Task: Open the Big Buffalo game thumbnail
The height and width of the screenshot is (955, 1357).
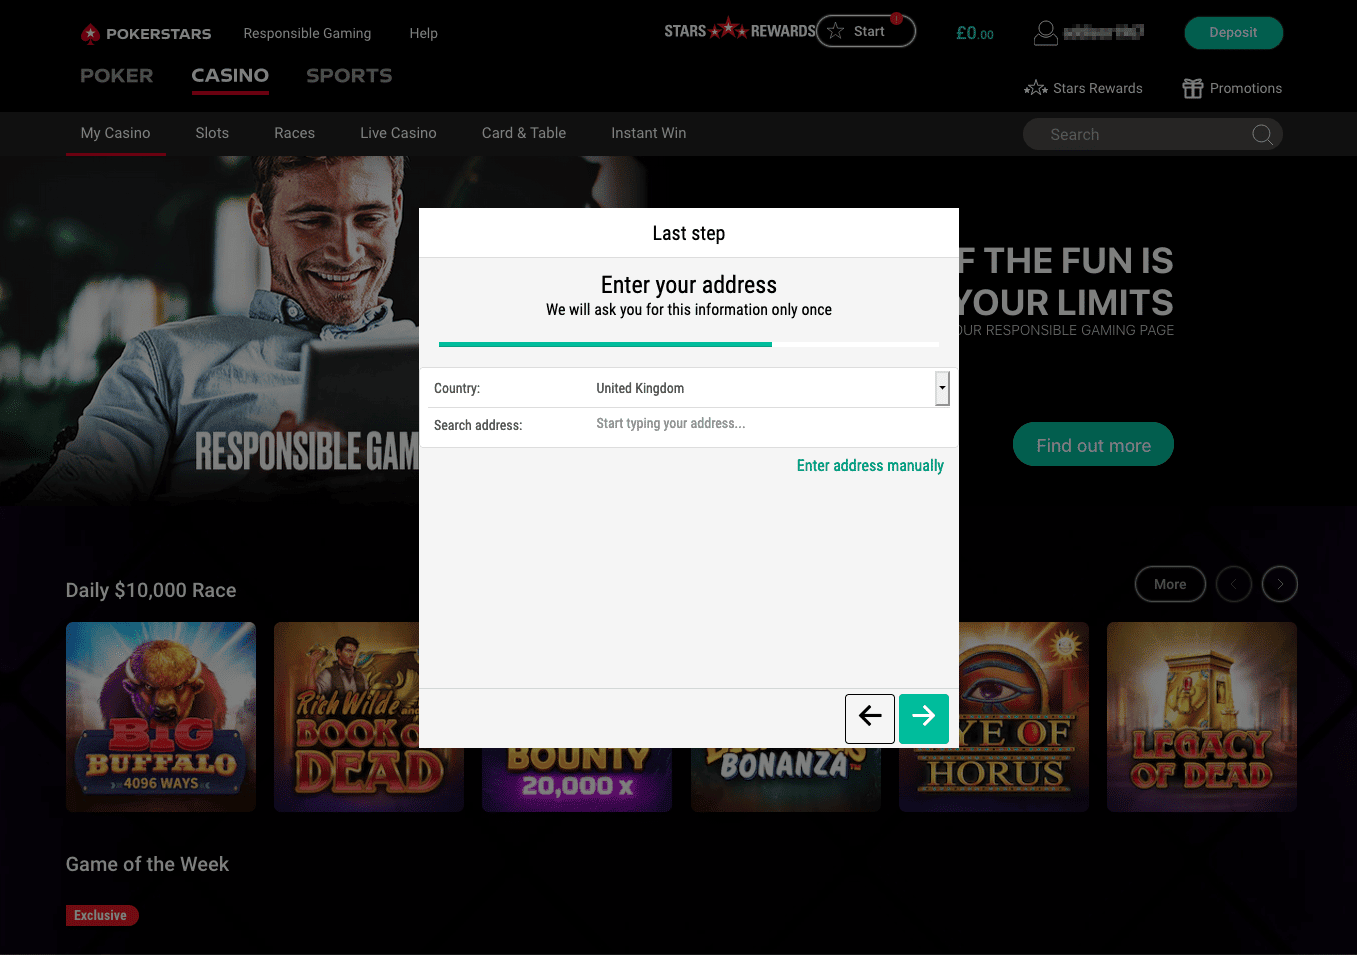Action: (x=161, y=716)
